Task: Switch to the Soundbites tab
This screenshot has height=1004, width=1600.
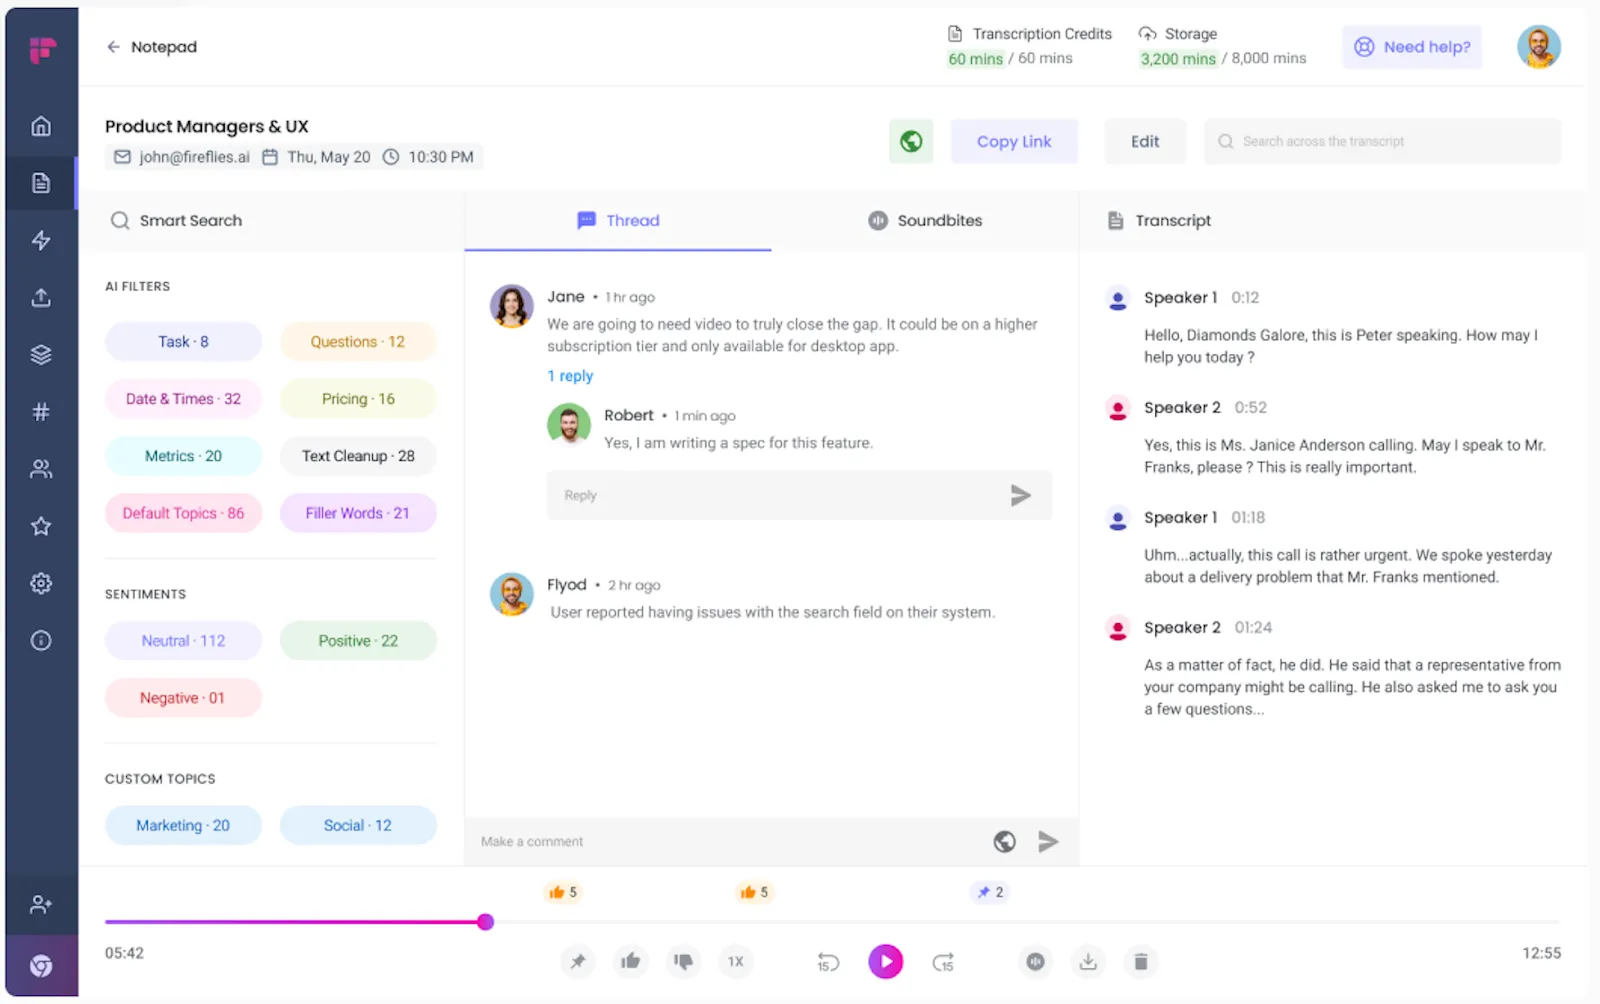Action: coord(925,221)
